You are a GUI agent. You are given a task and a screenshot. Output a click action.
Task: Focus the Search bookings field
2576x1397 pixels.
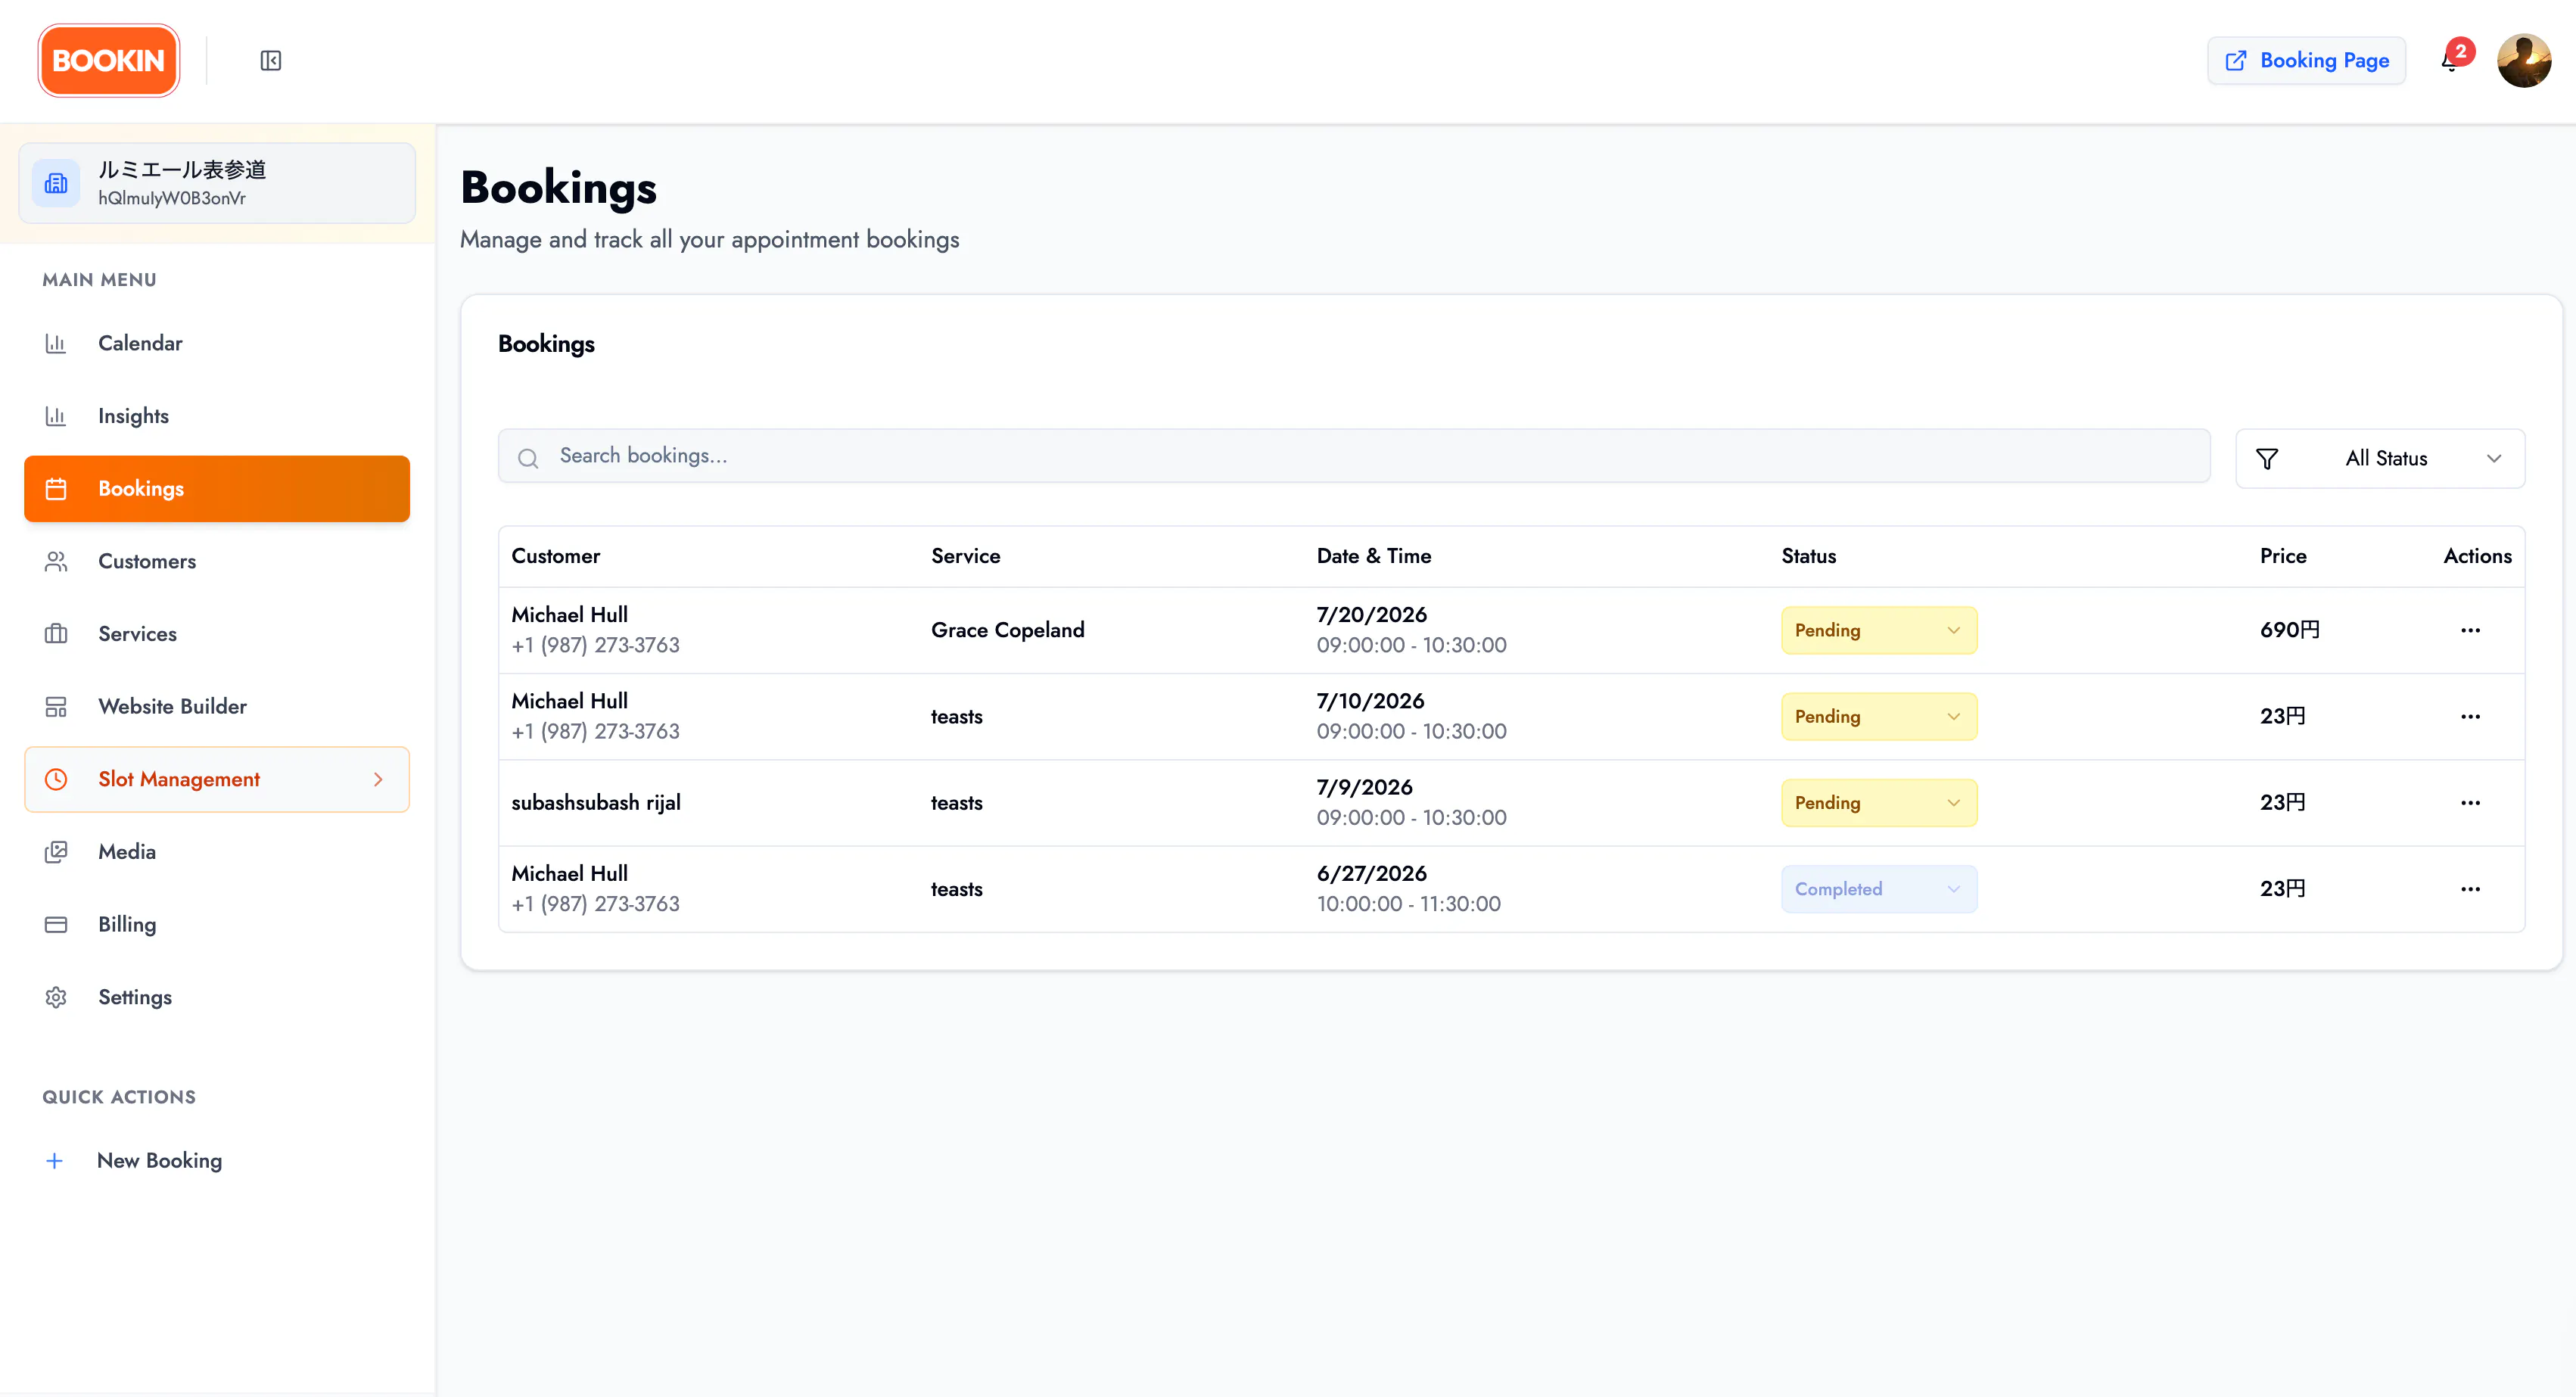tap(1354, 456)
